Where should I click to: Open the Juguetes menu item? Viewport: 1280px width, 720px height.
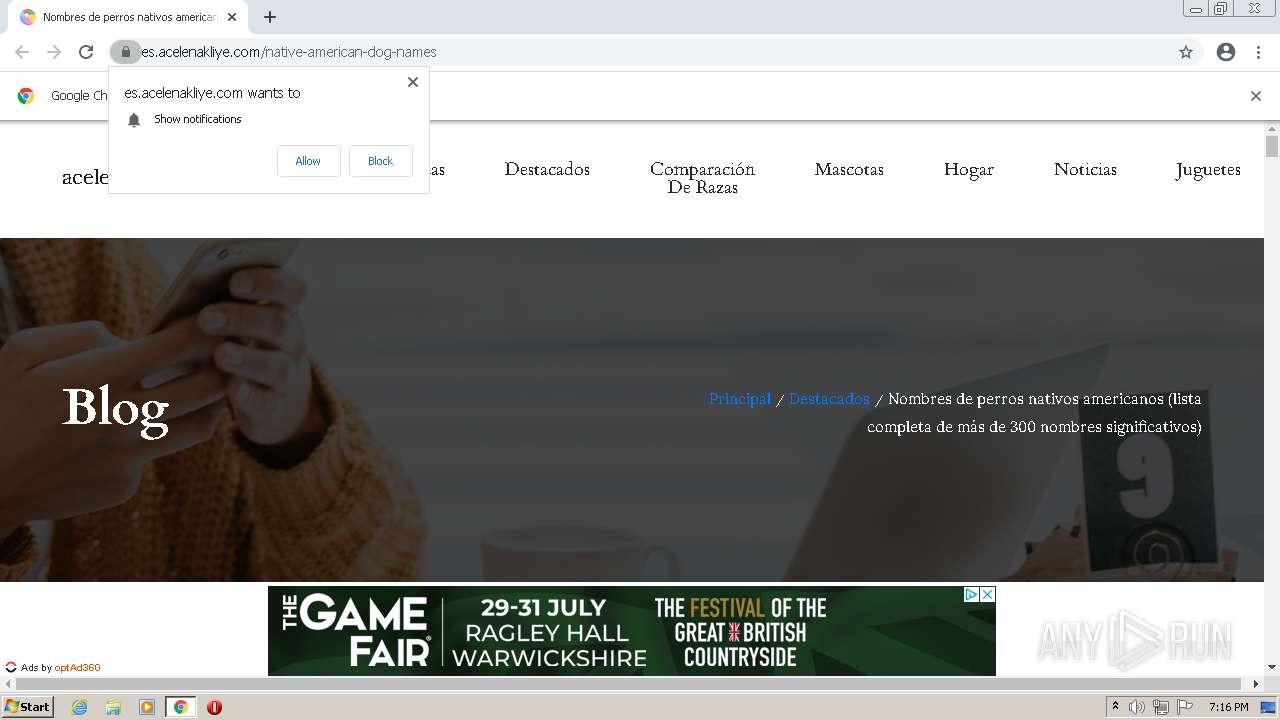point(1208,170)
